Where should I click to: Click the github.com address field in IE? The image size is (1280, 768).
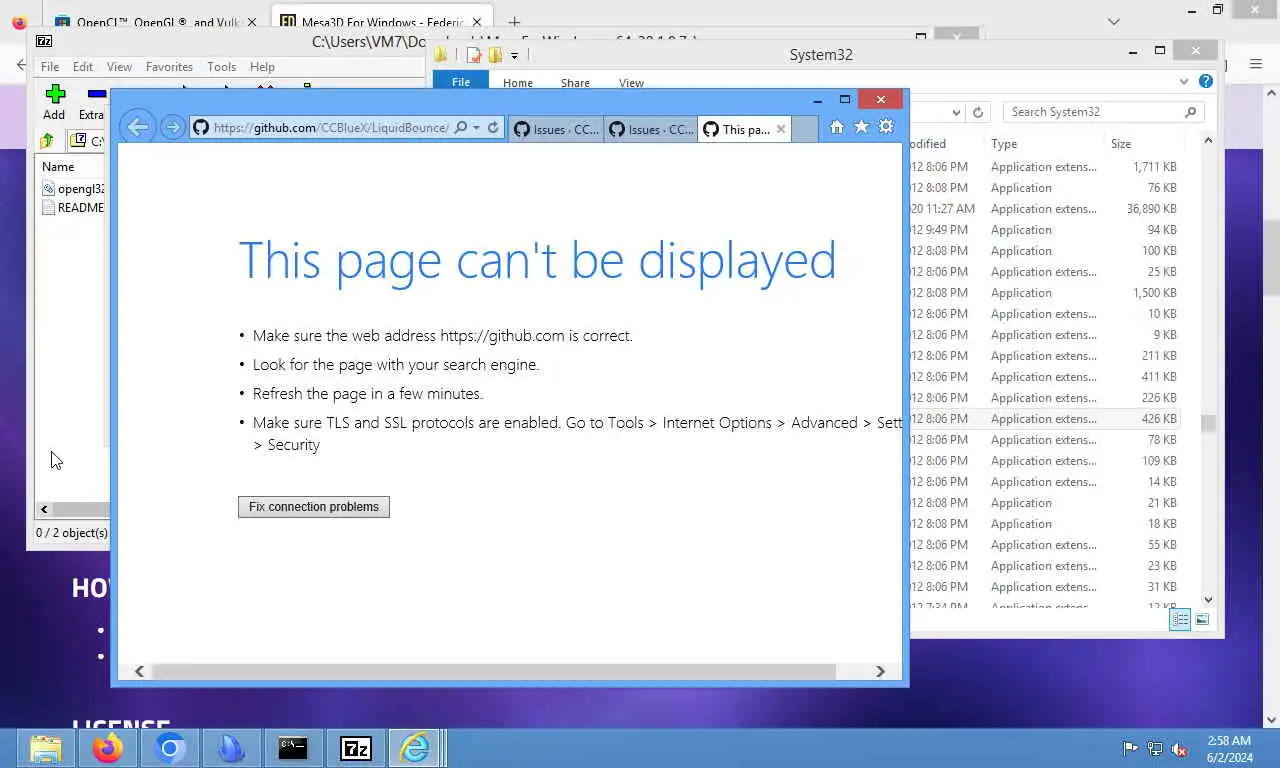click(330, 128)
